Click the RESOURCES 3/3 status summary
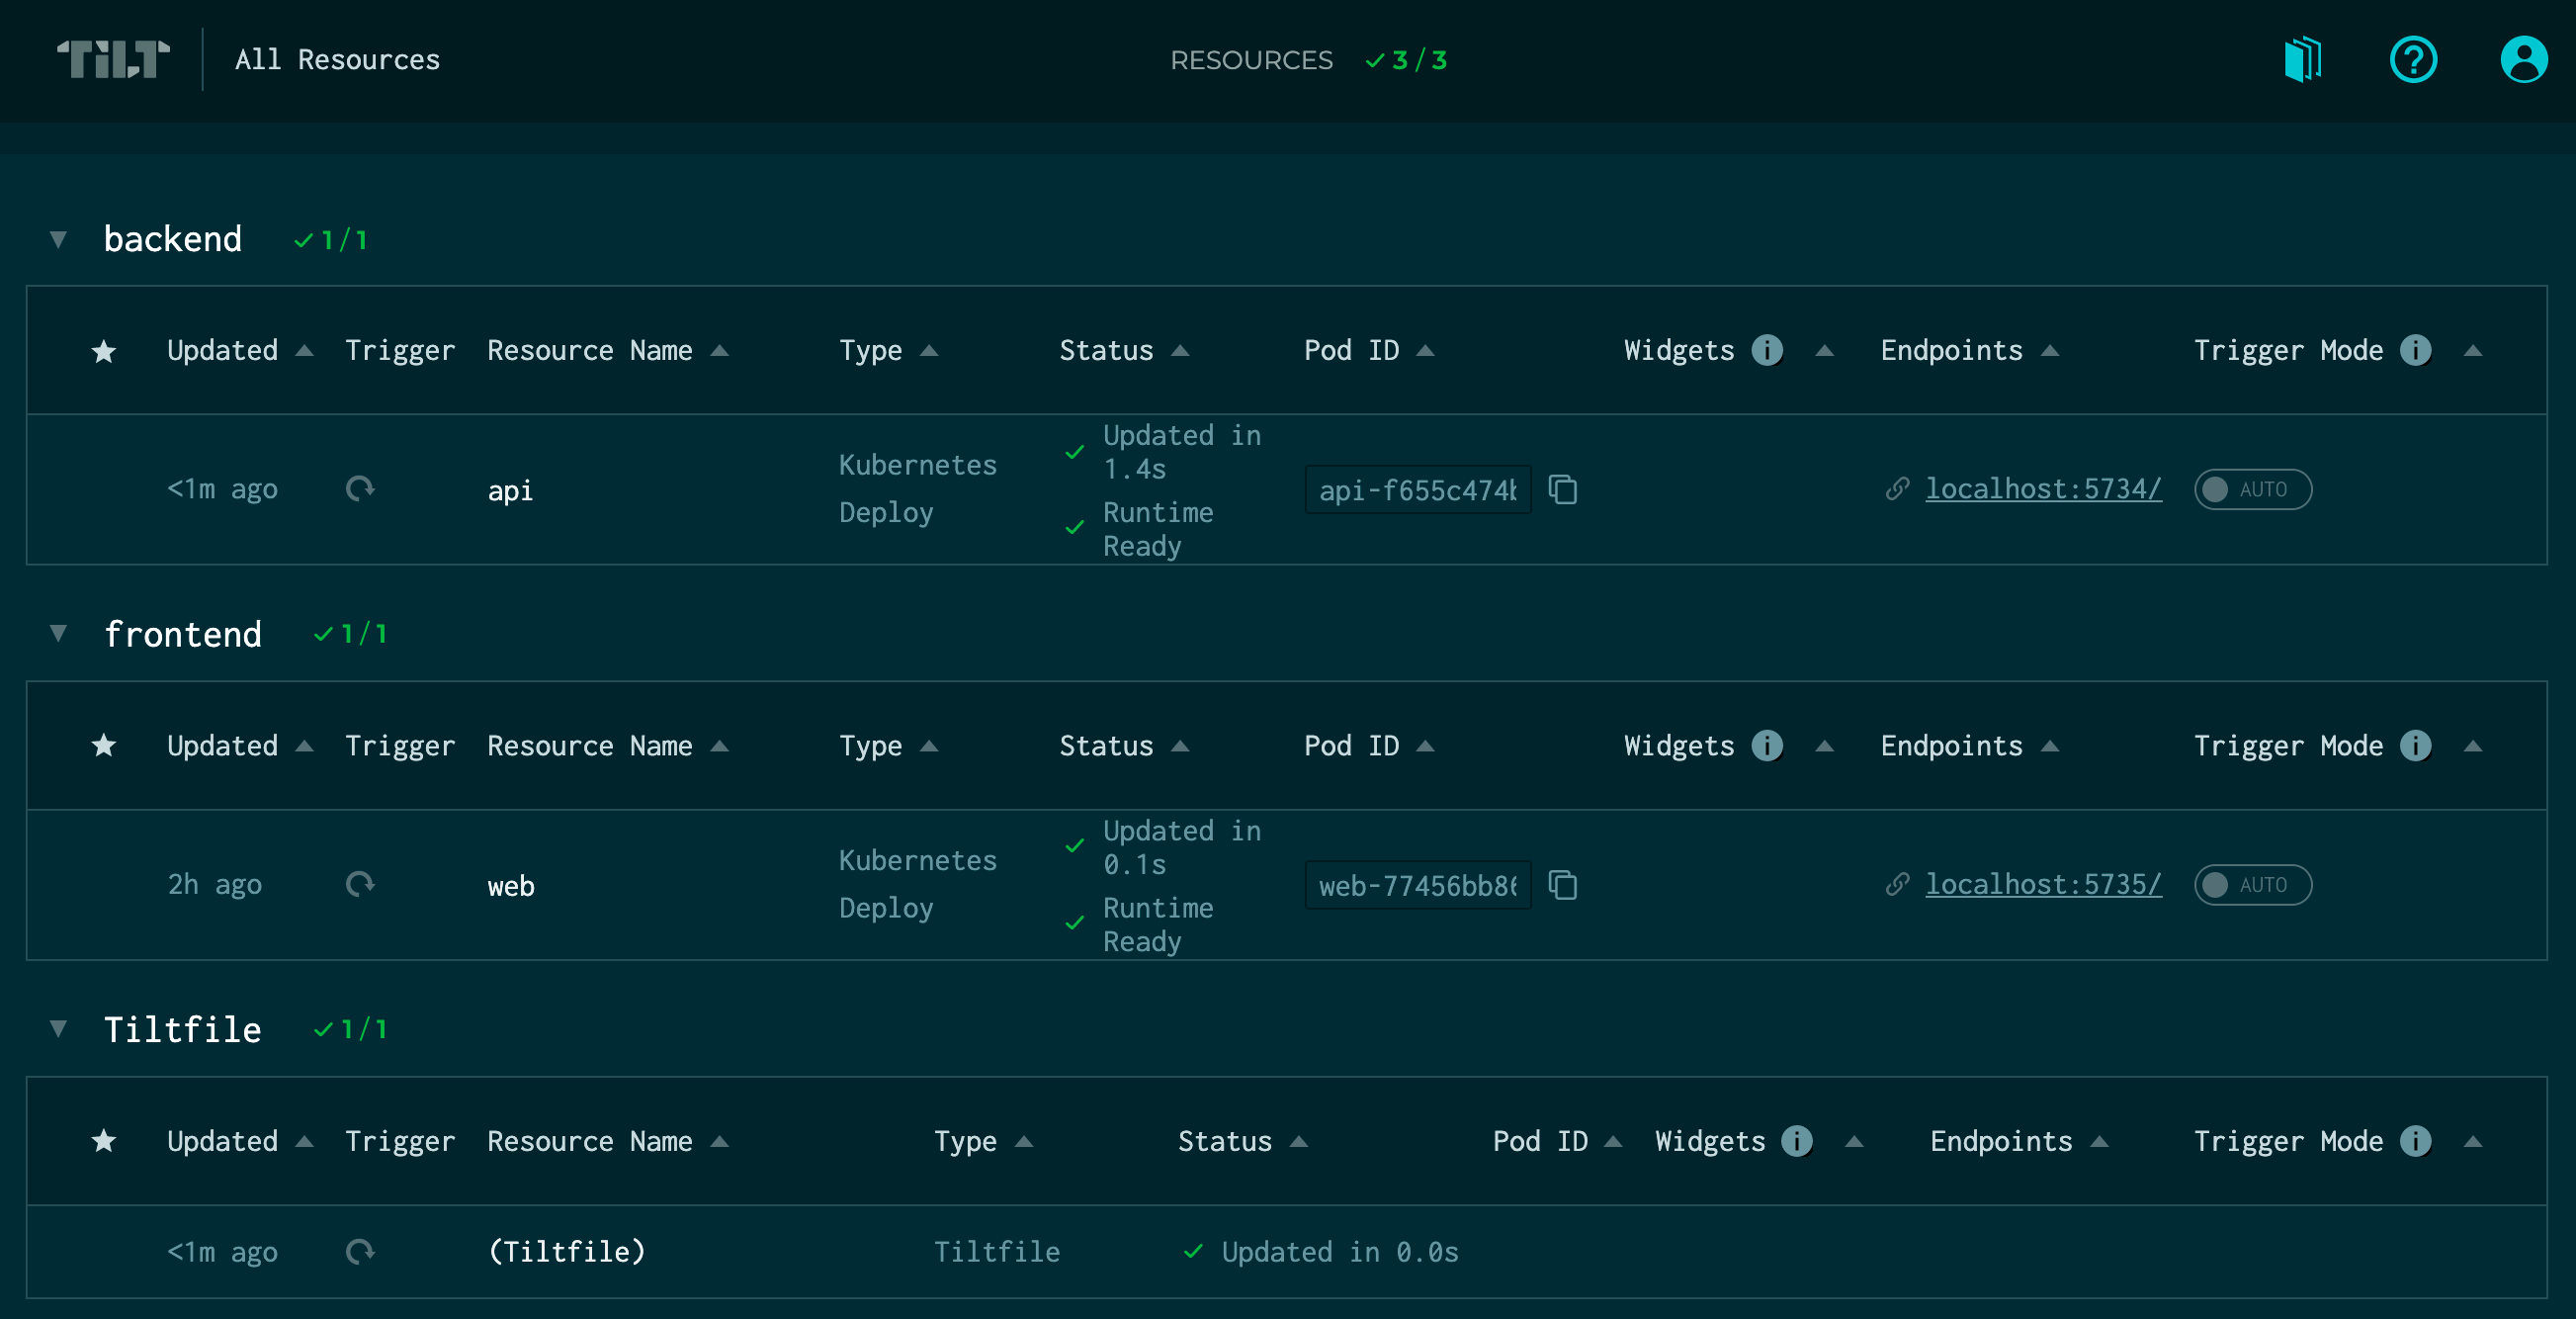This screenshot has width=2576, height=1319. (x=1308, y=60)
